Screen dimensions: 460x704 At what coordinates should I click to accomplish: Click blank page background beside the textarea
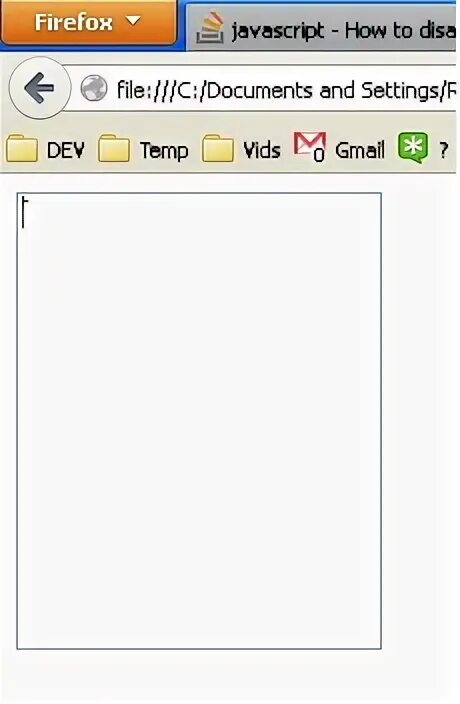(x=420, y=421)
